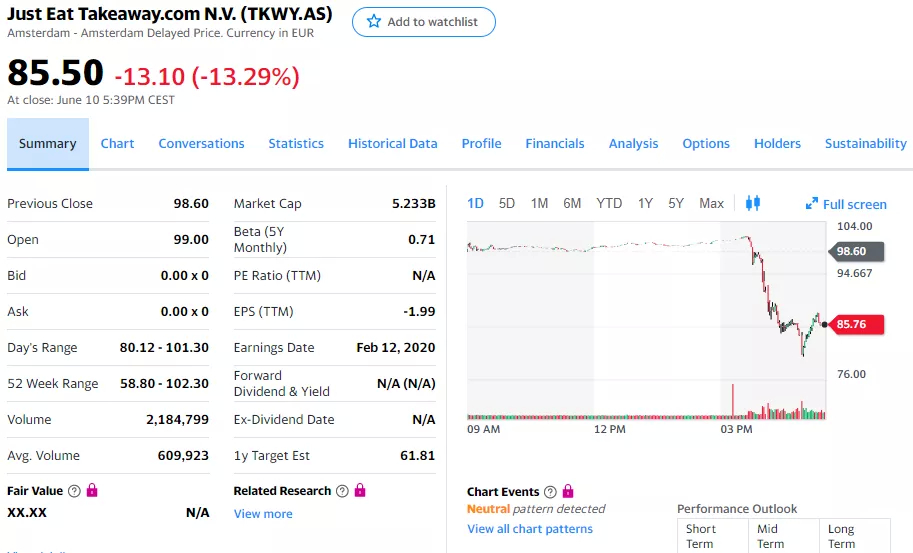Open the Options tab
Screen dimensions: 913x553
(706, 144)
